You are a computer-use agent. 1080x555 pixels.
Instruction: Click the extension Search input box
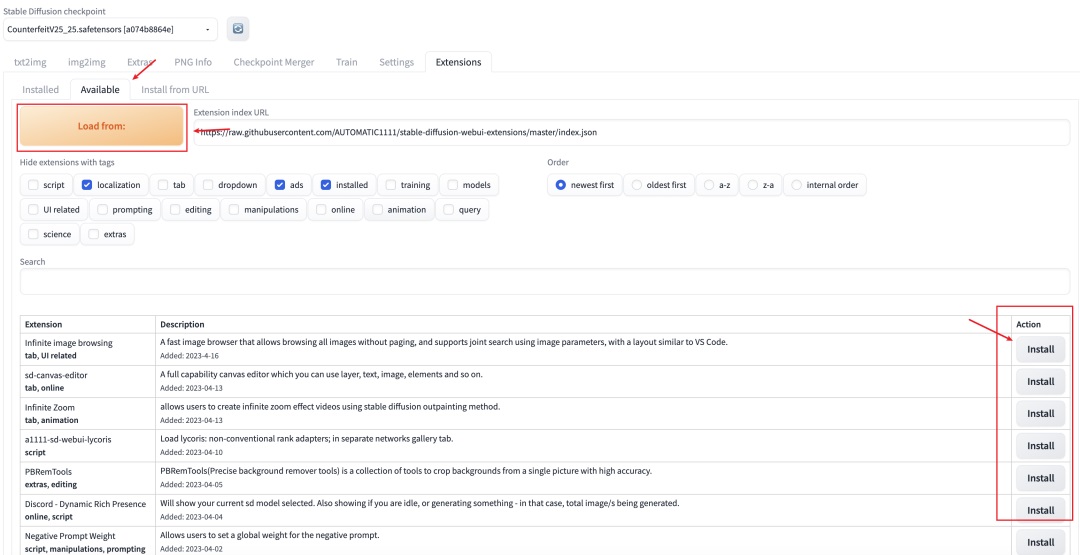(544, 282)
